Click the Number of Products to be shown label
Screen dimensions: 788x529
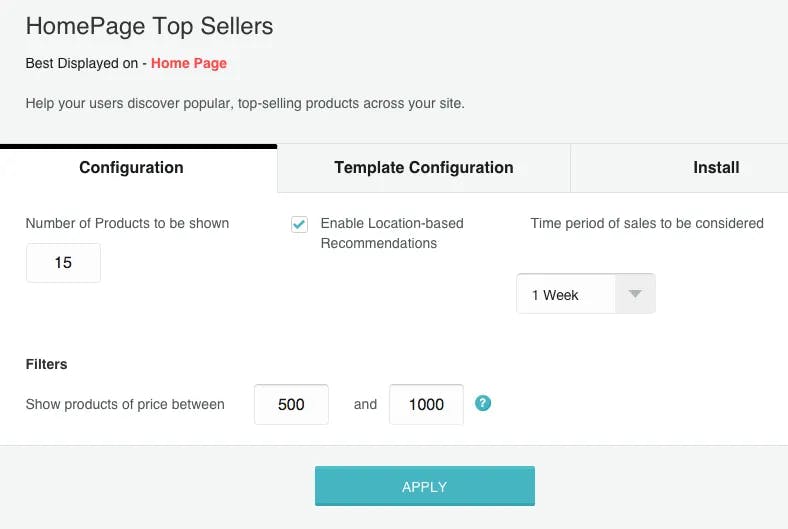tap(127, 224)
